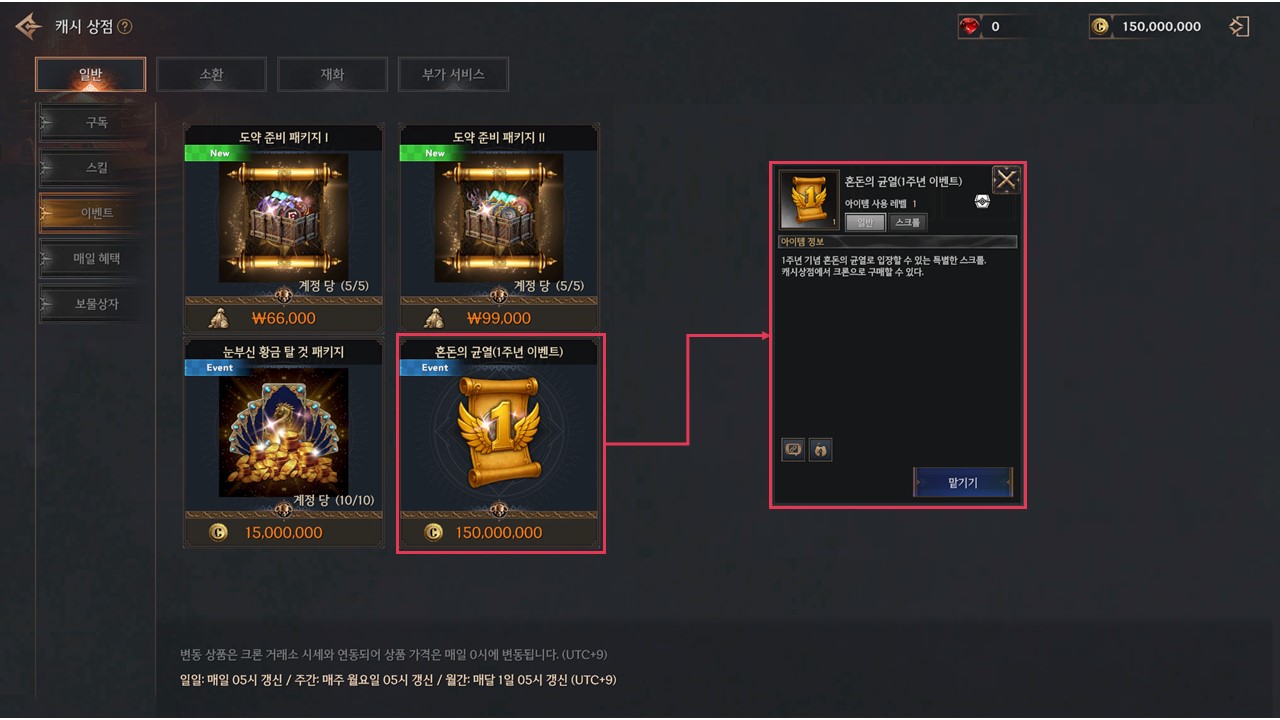1280x720 pixels.
Task: Click the 150,000,000 price on 혼돈의 균열
Action: tap(499, 533)
